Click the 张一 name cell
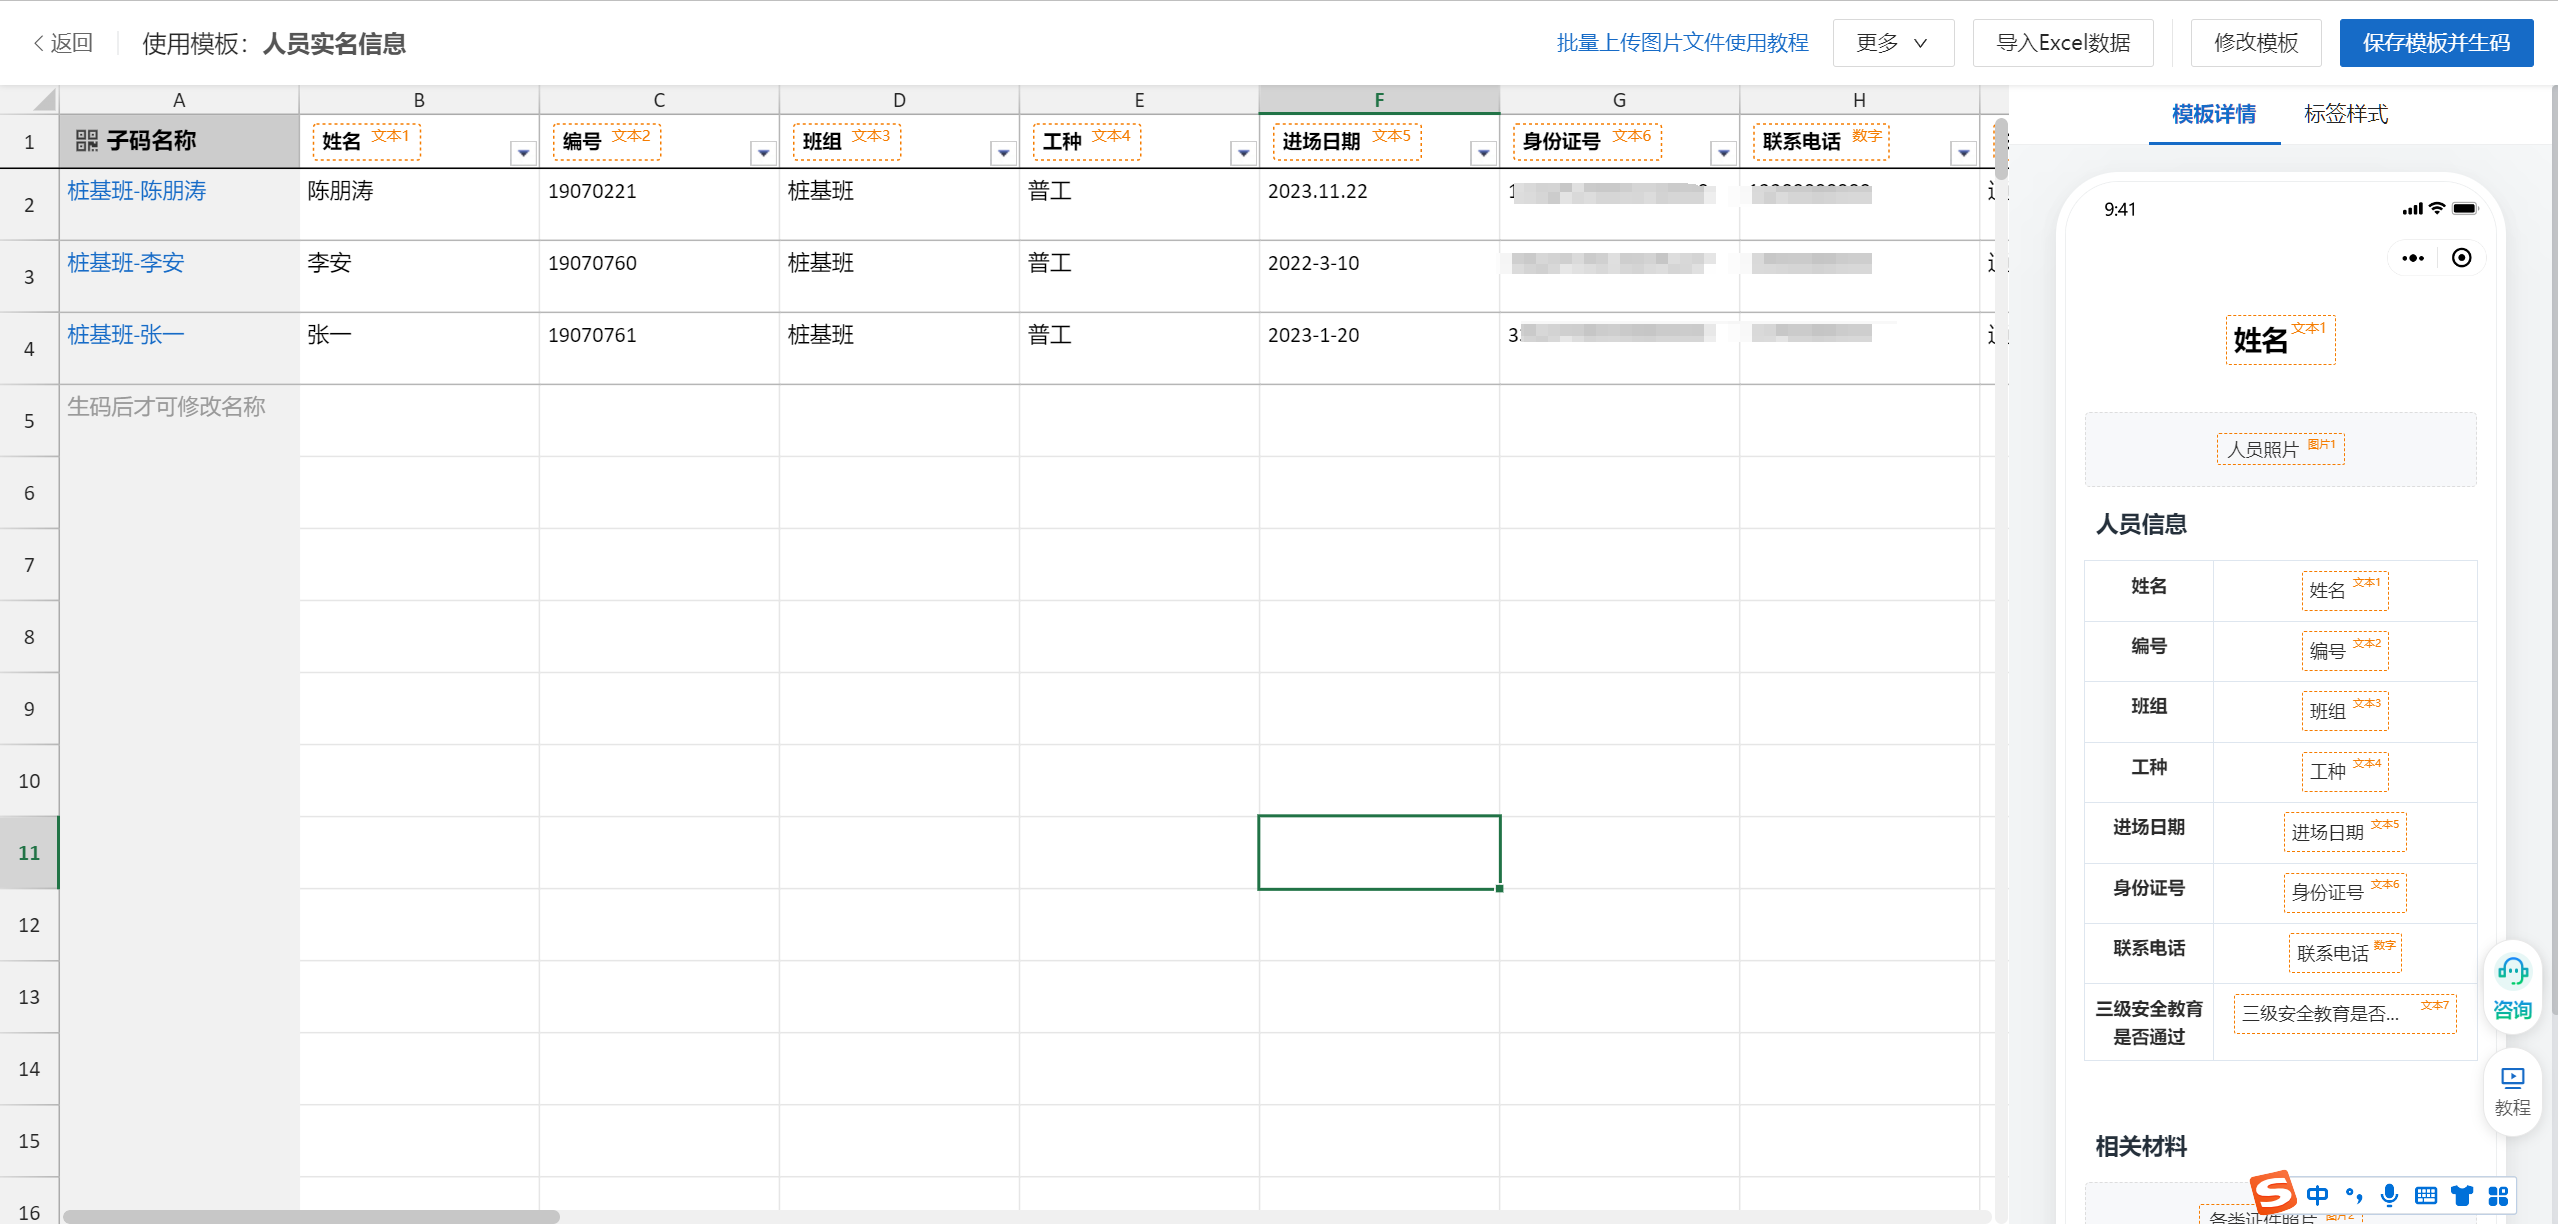Image resolution: width=2558 pixels, height=1224 pixels. click(x=419, y=348)
